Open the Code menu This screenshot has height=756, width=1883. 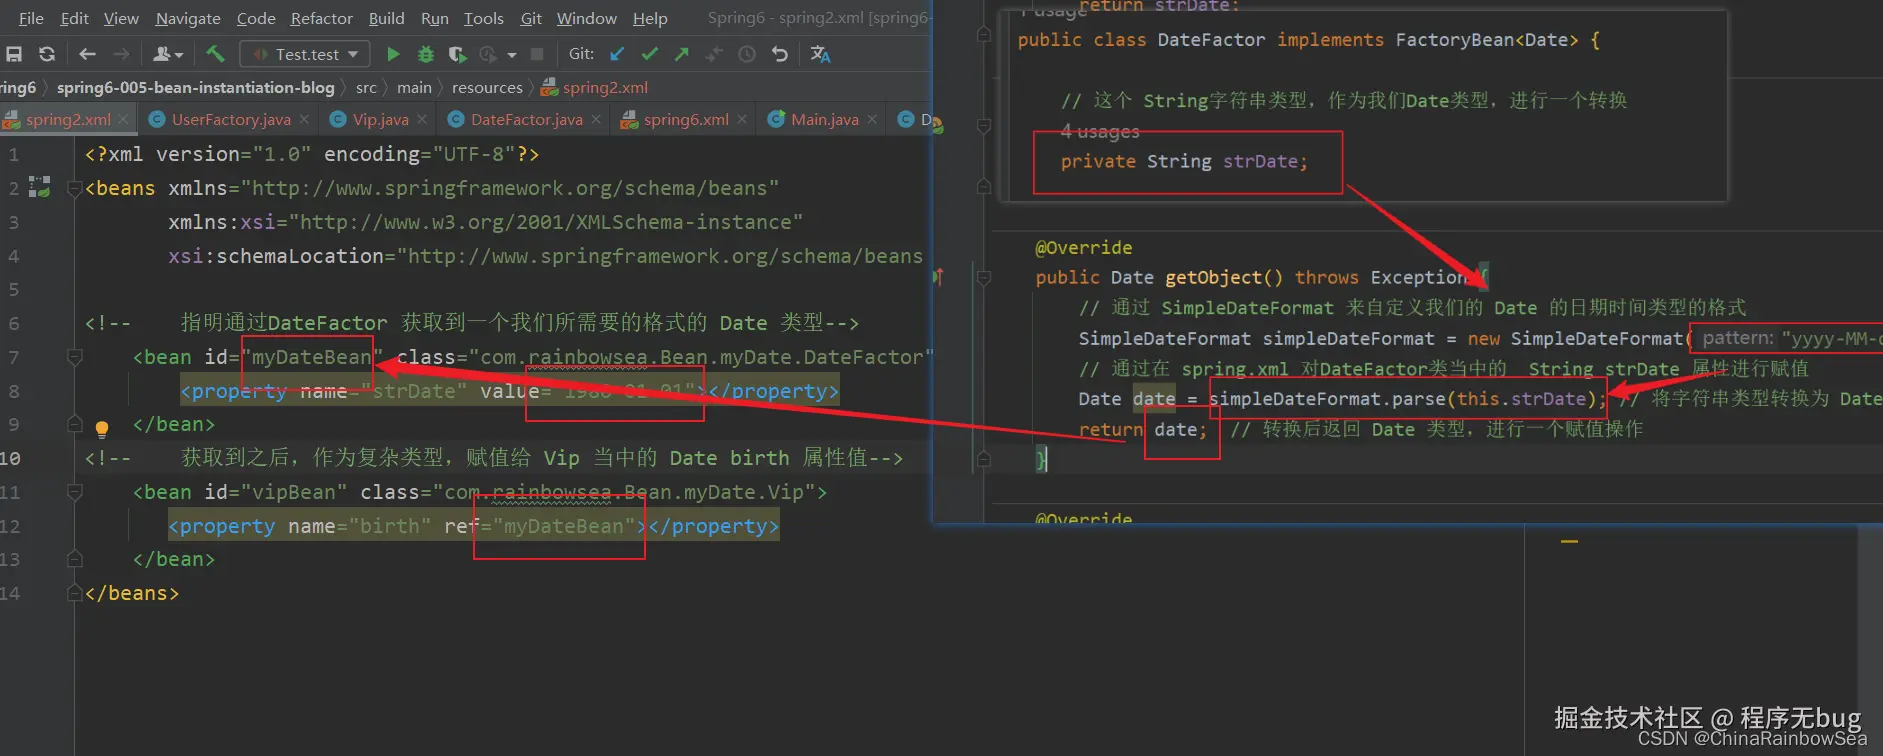point(256,18)
